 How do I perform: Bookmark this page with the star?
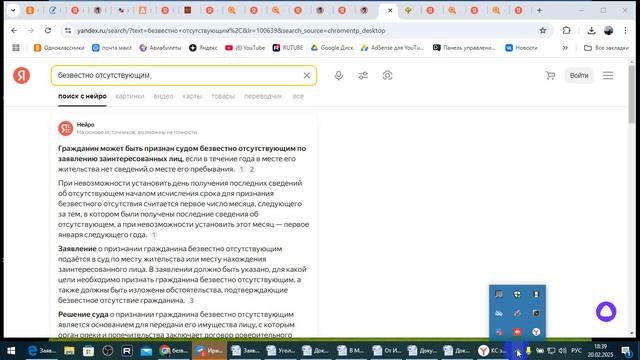click(x=543, y=31)
